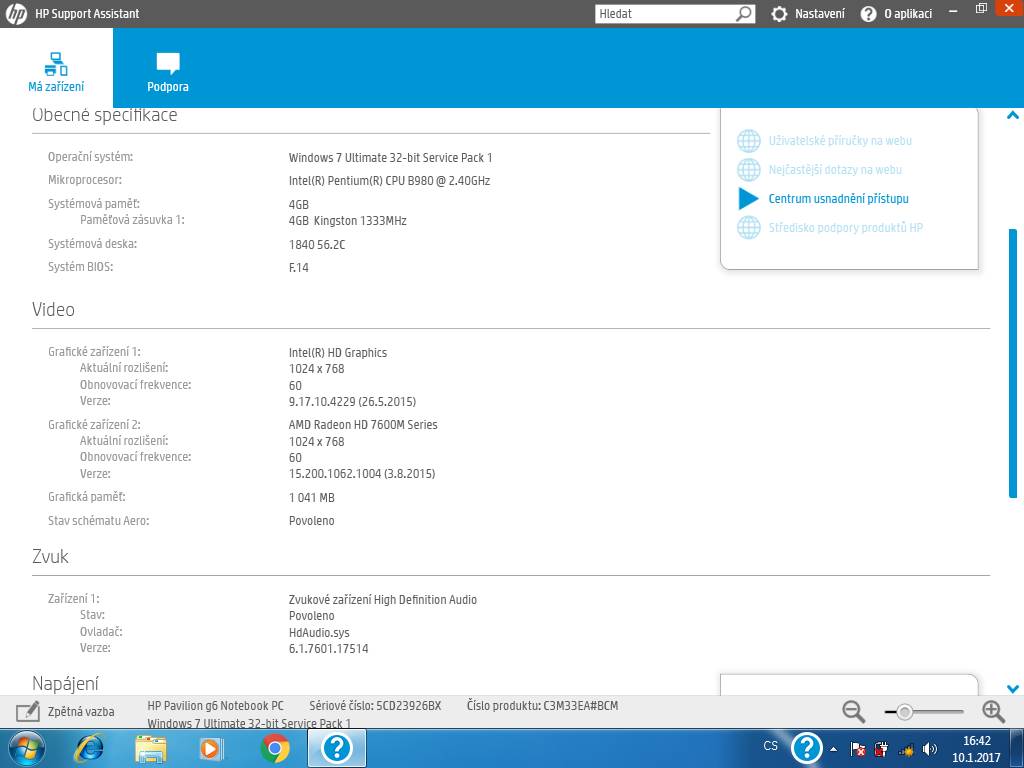Click the Zvuk section heading

[50, 556]
